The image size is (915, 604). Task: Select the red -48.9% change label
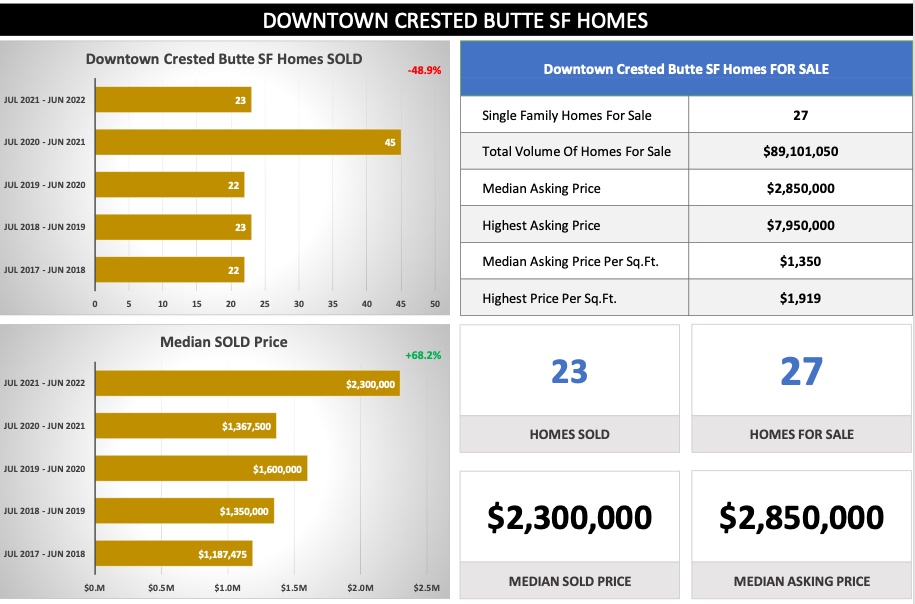click(x=424, y=71)
